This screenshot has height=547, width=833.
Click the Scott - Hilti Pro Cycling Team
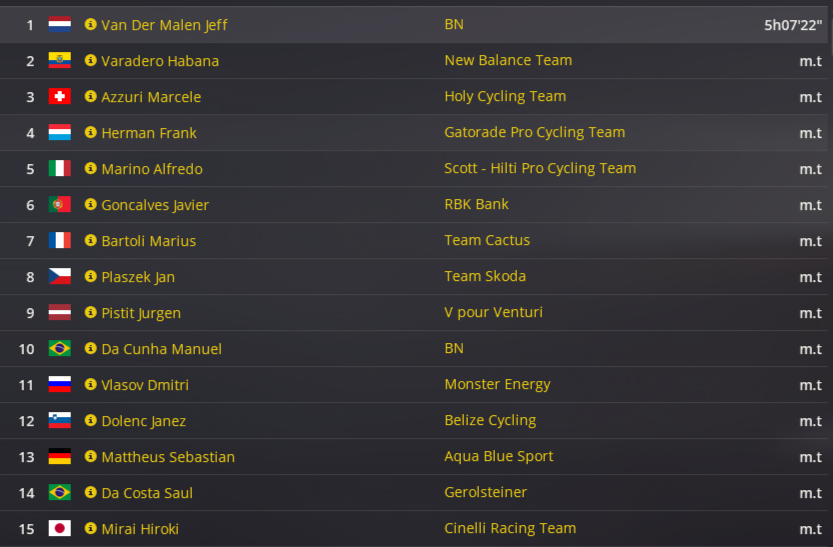(x=540, y=168)
